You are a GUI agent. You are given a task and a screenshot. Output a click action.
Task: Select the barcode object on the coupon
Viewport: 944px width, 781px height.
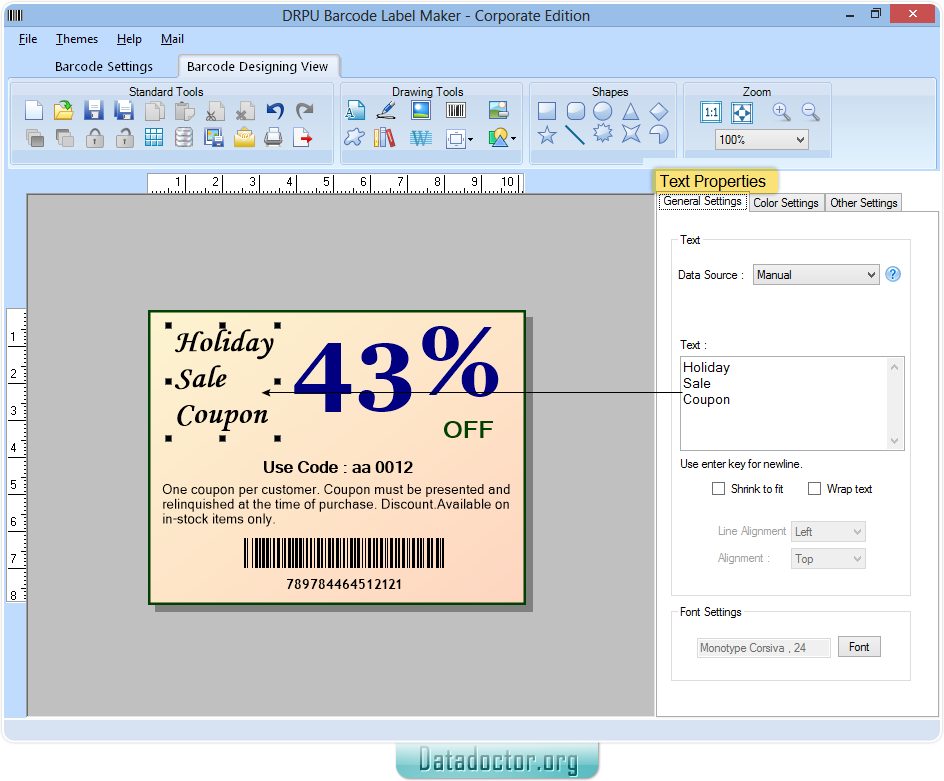click(344, 553)
